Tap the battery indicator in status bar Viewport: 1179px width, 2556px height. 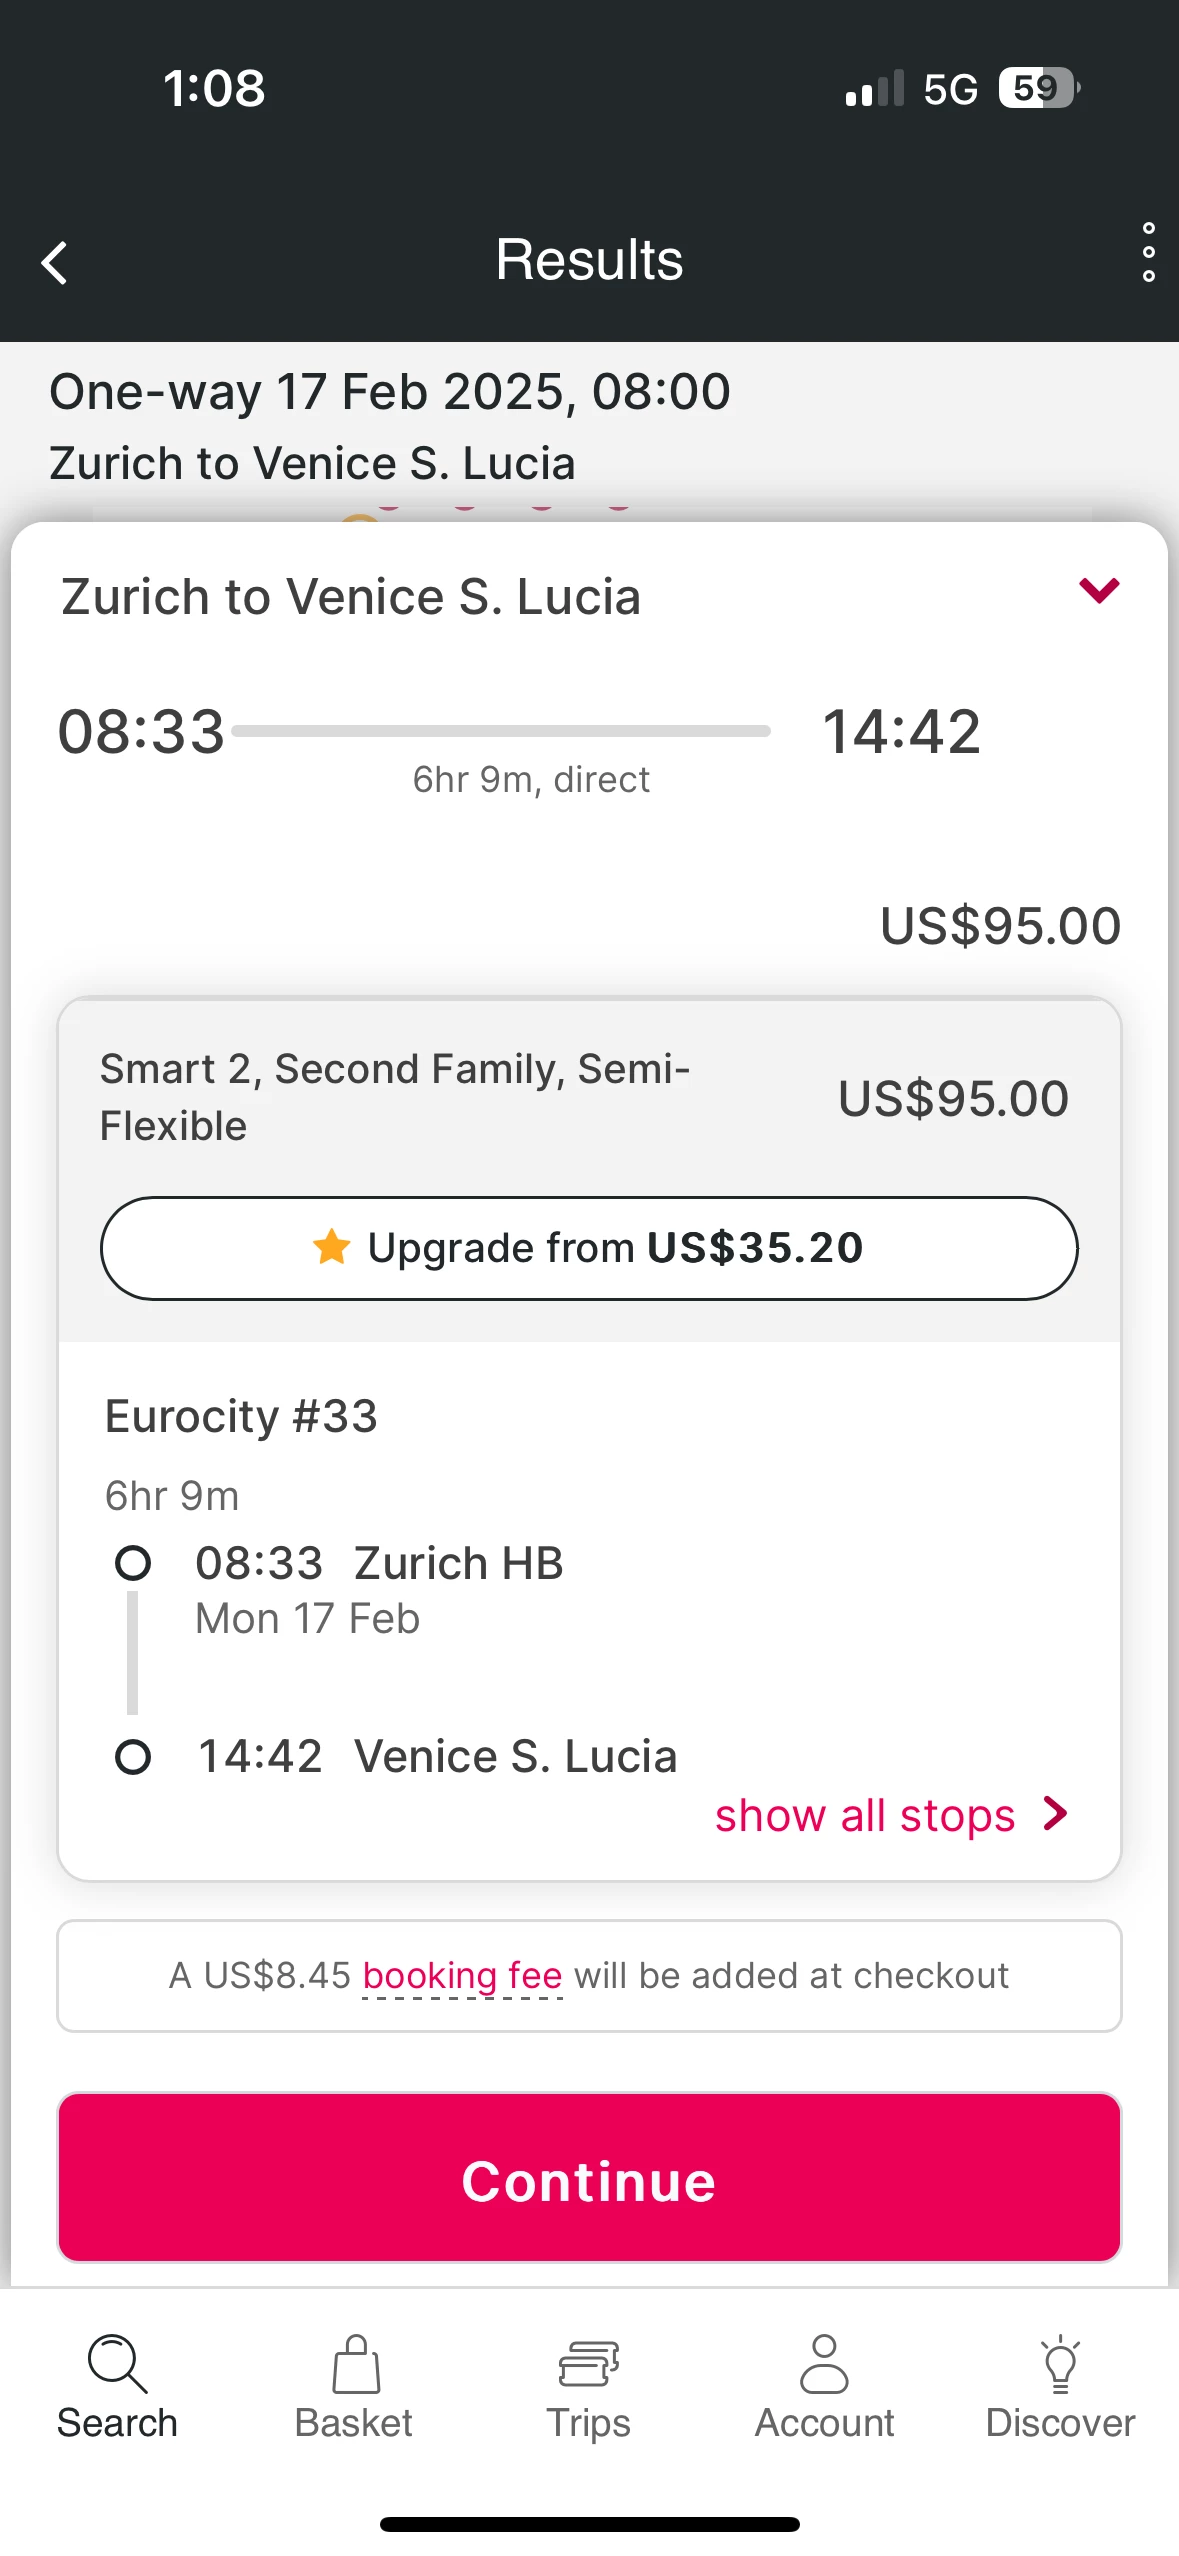point(1039,88)
